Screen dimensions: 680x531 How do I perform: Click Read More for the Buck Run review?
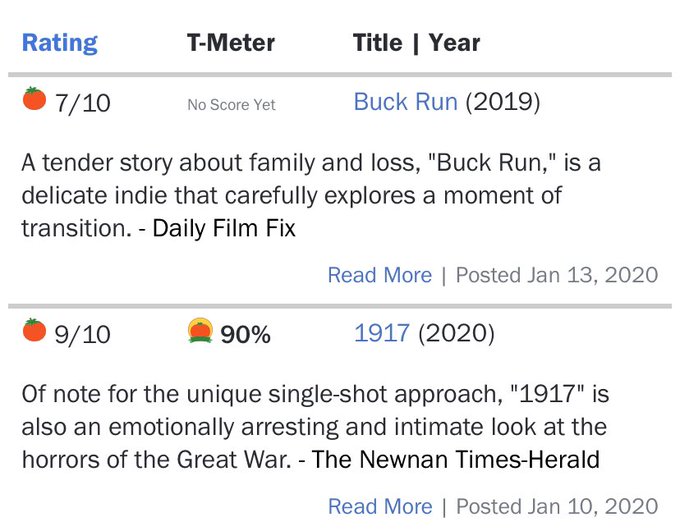pyautogui.click(x=380, y=275)
